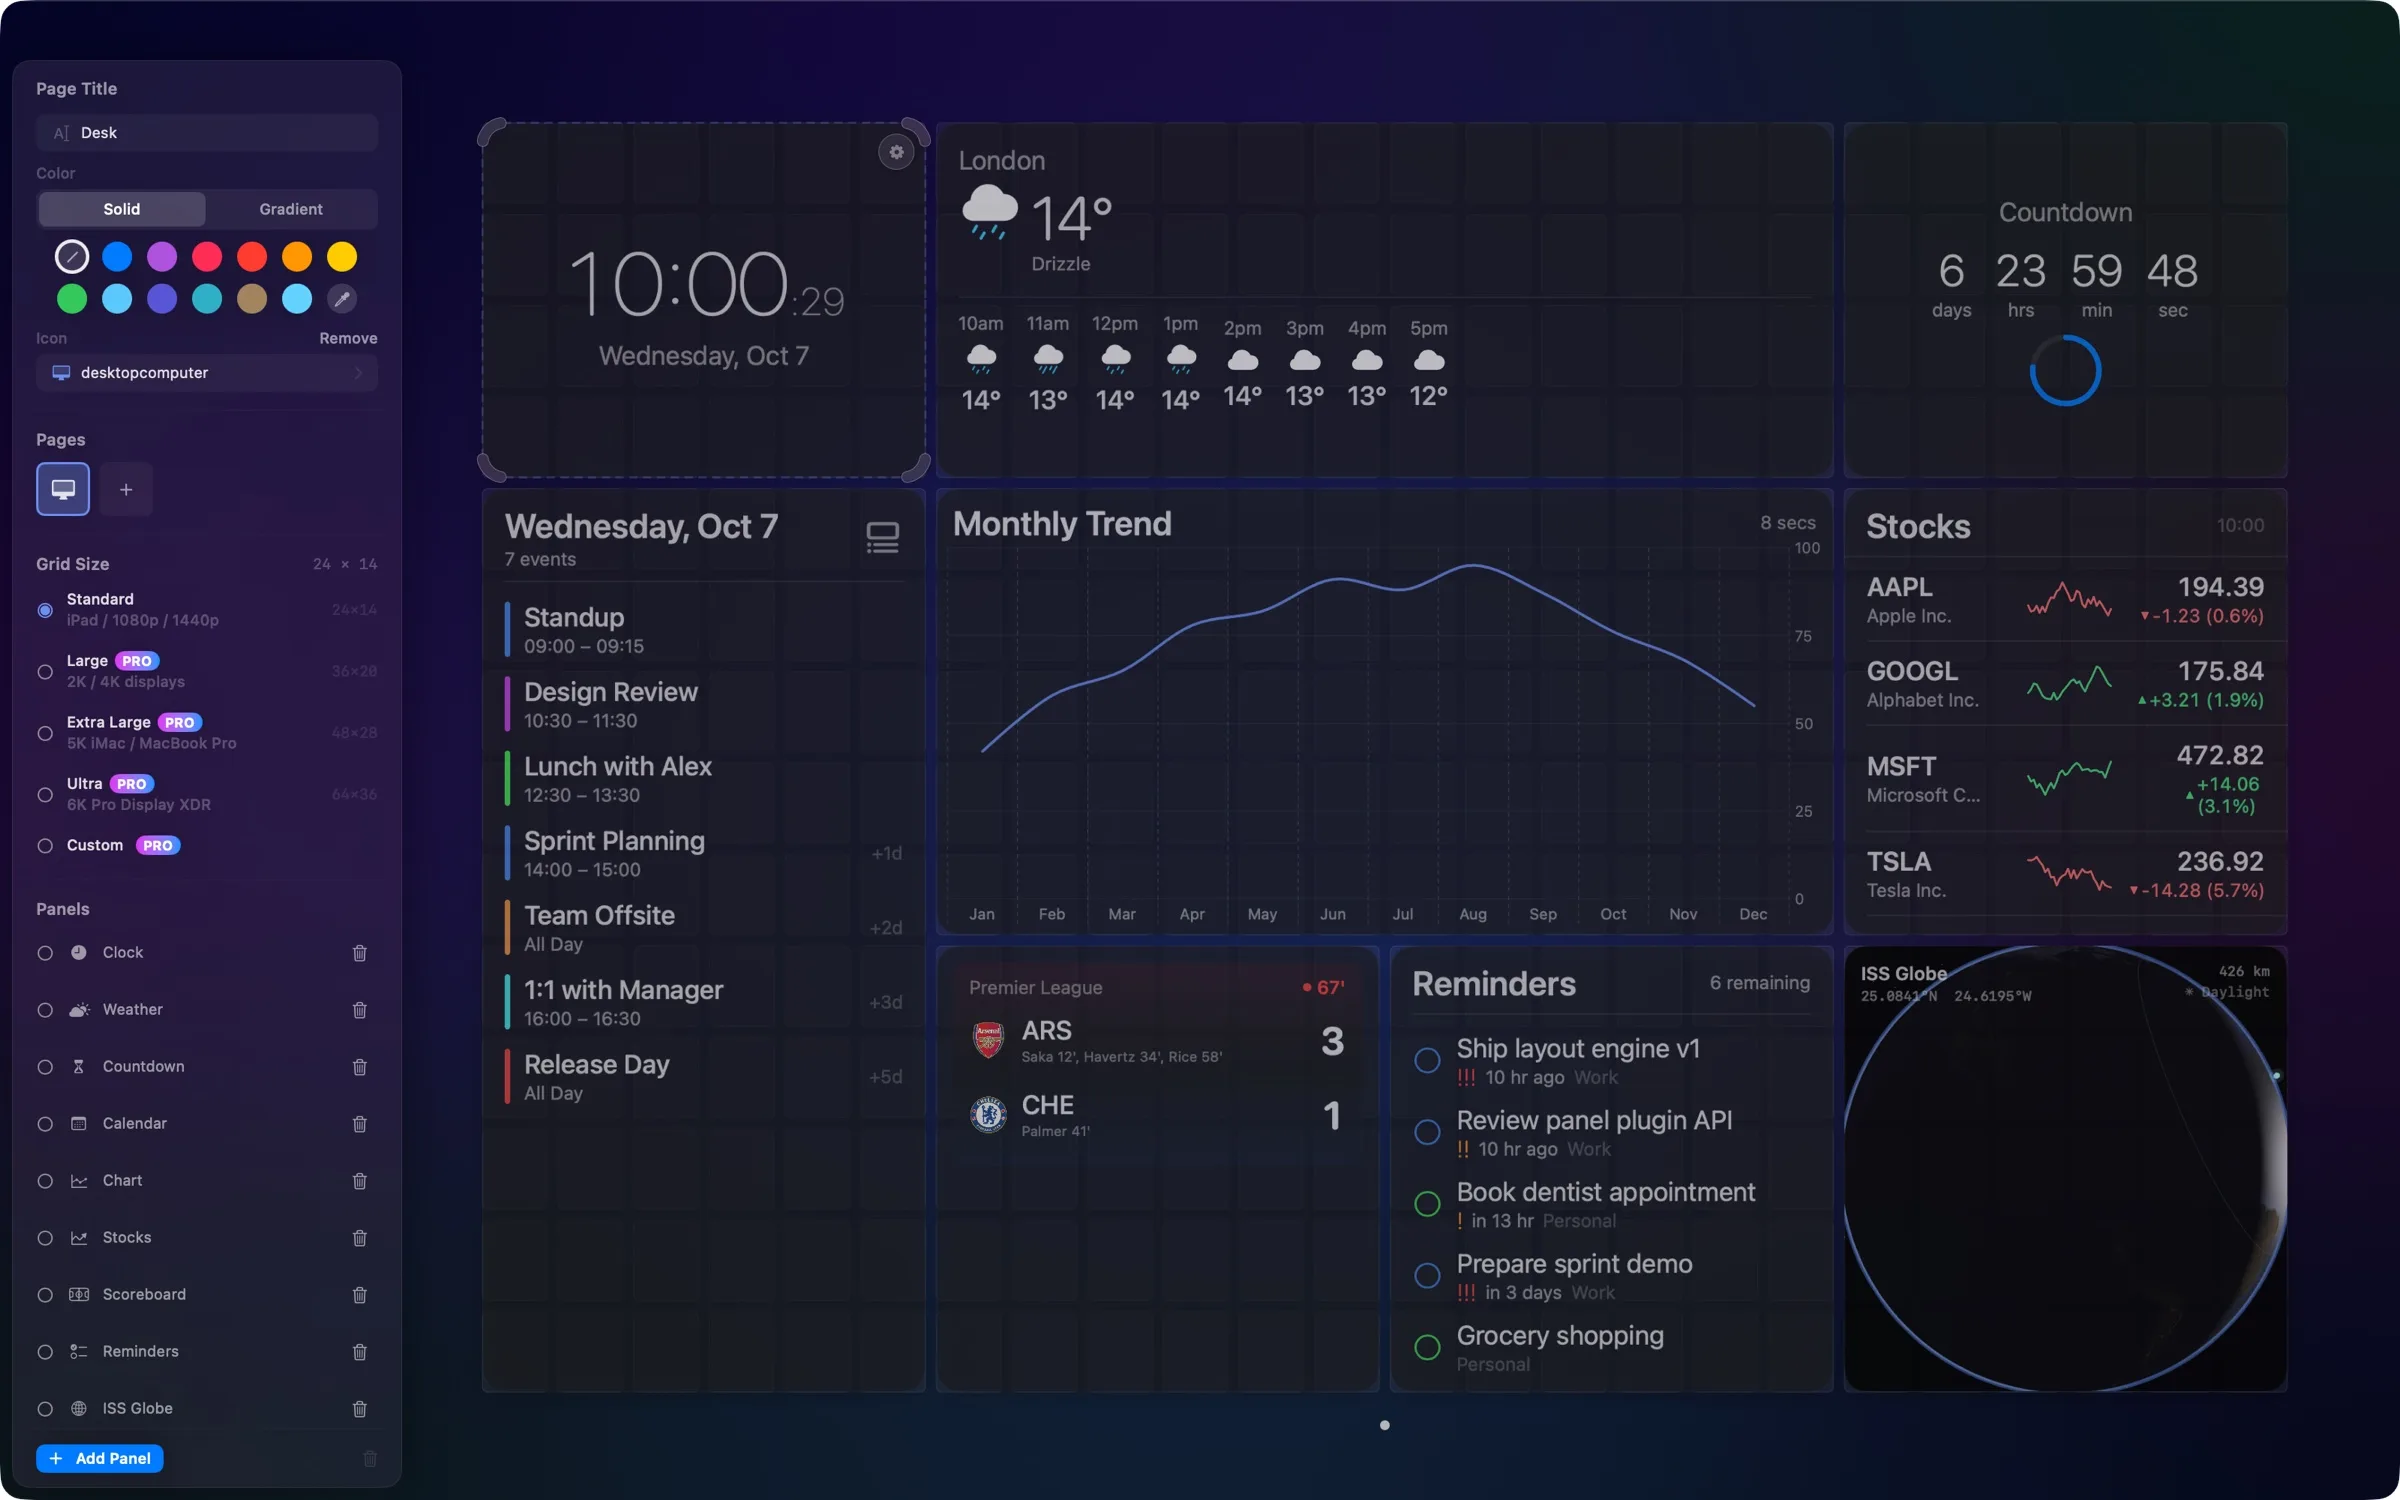Screen dimensions: 2400x1500
Task: Edit the Page Title field 'Desk'
Action: (207, 133)
